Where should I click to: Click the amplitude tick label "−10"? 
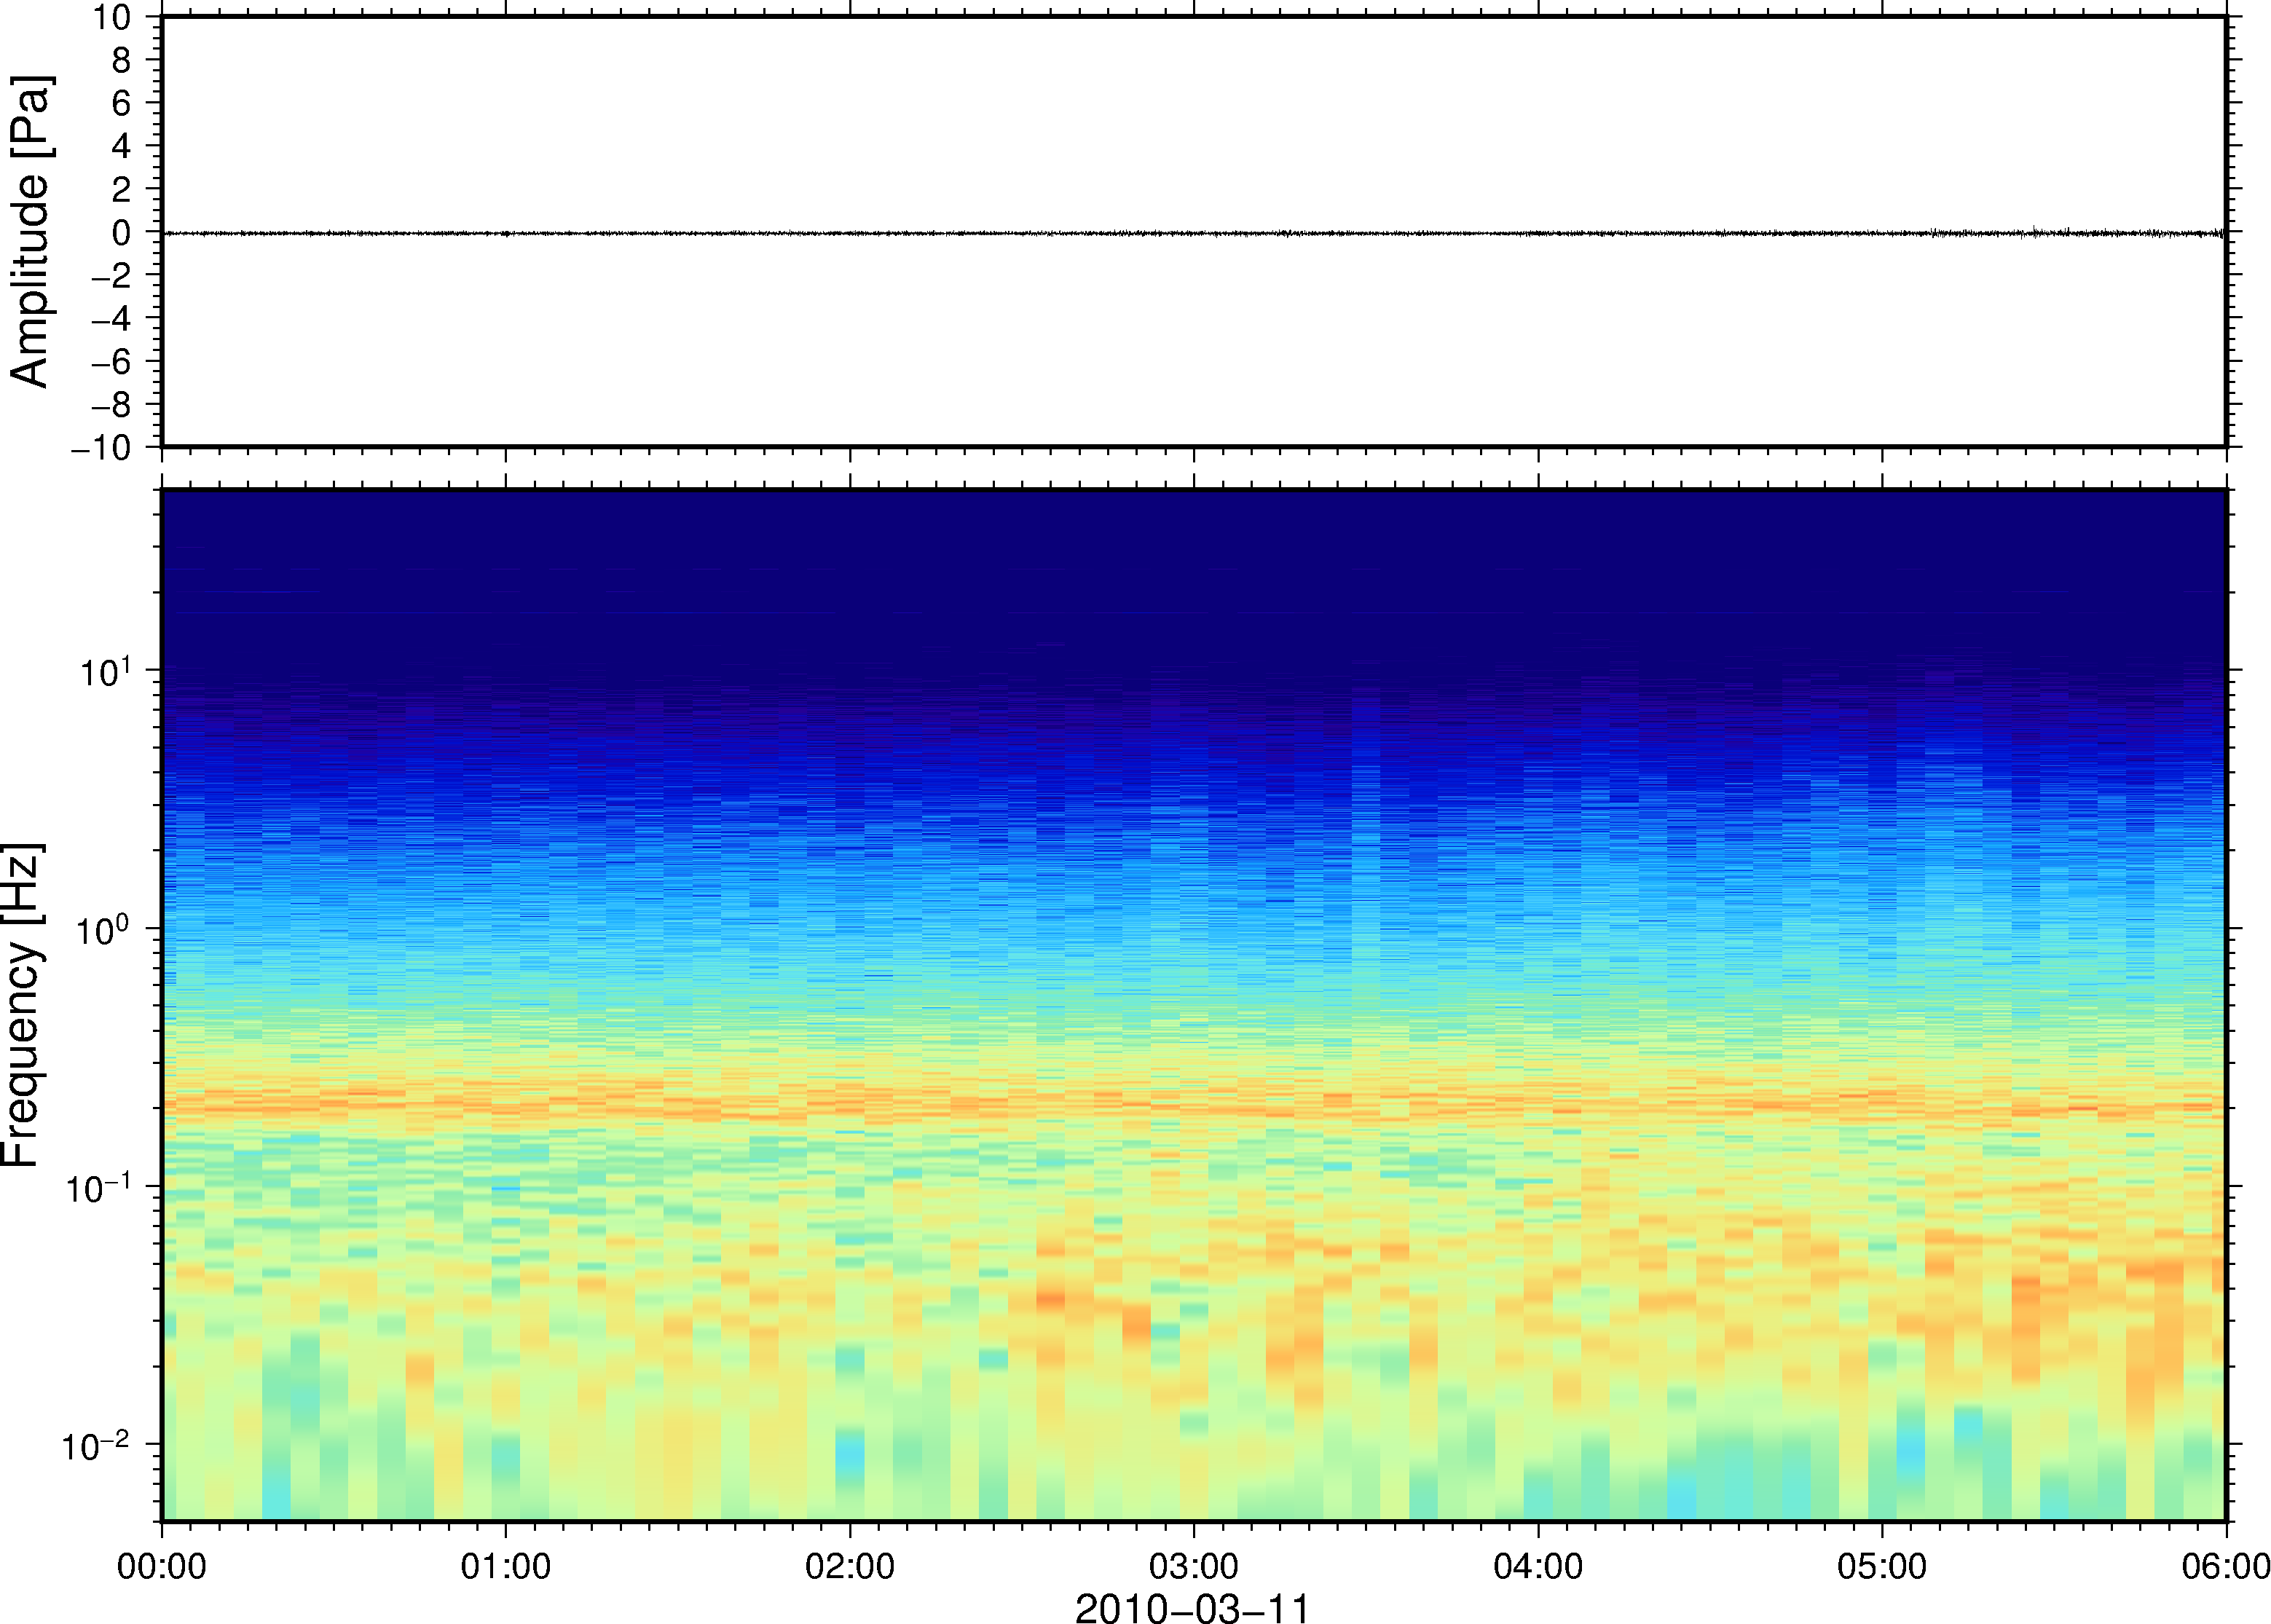pos(101,448)
